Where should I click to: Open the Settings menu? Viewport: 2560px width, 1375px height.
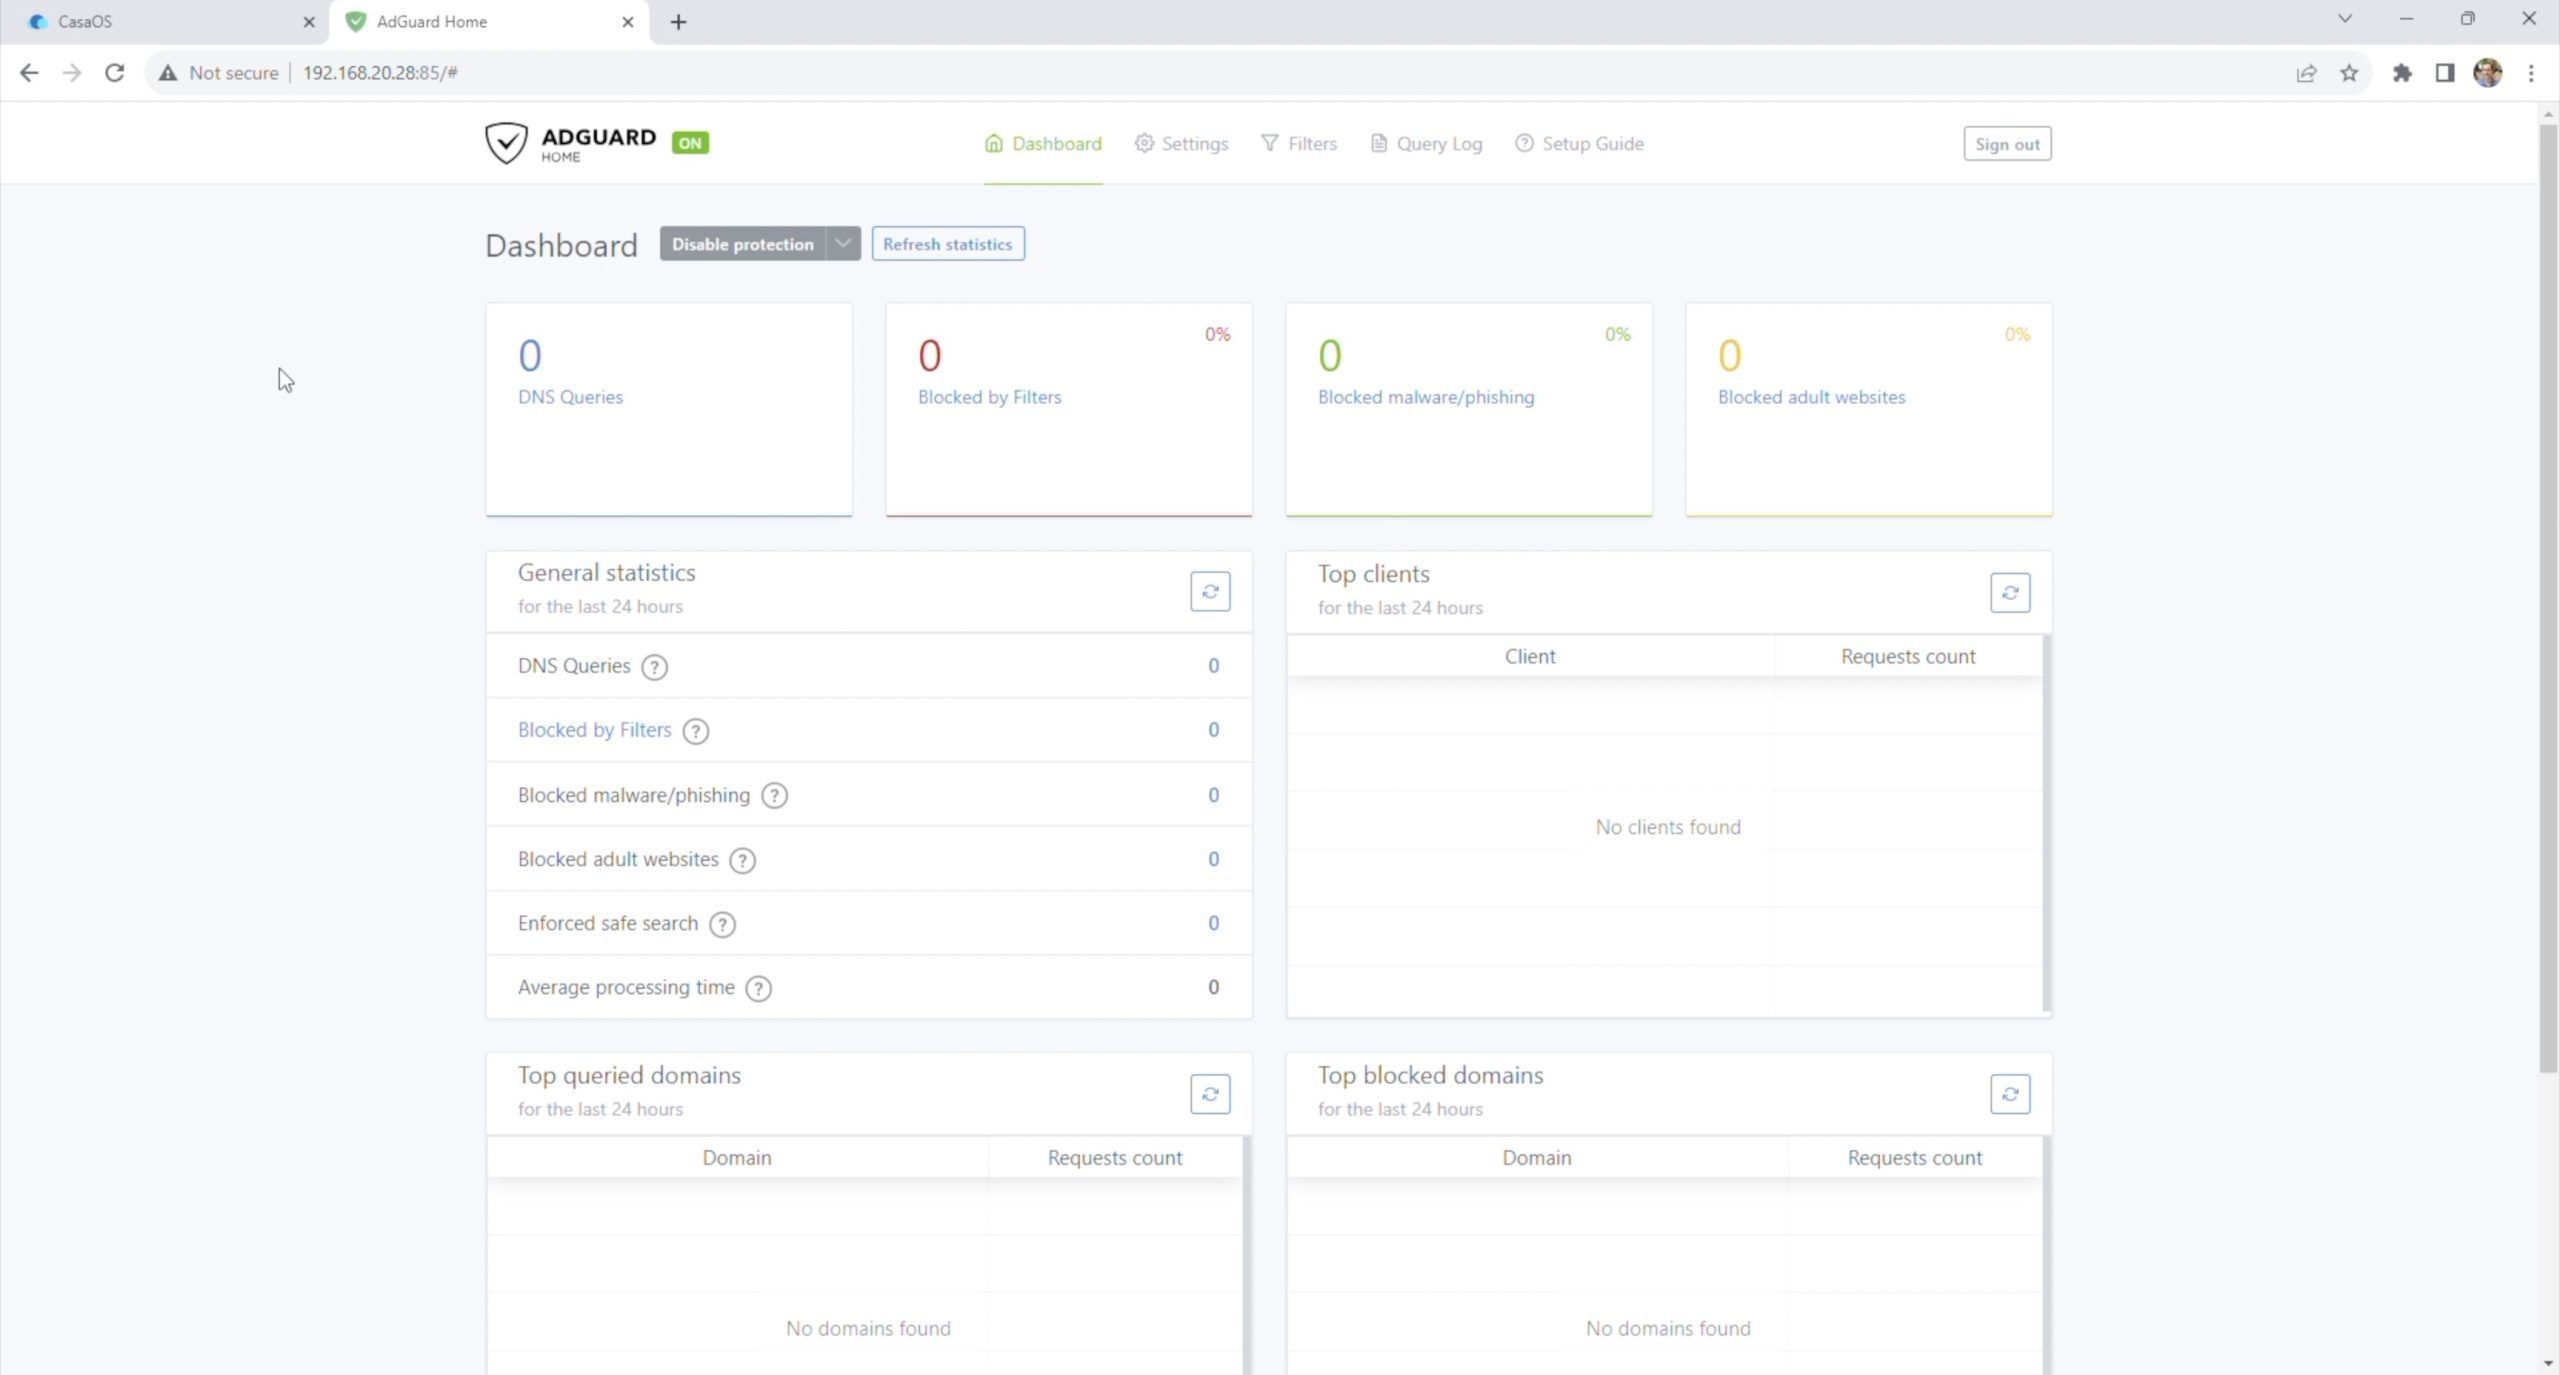(1181, 144)
